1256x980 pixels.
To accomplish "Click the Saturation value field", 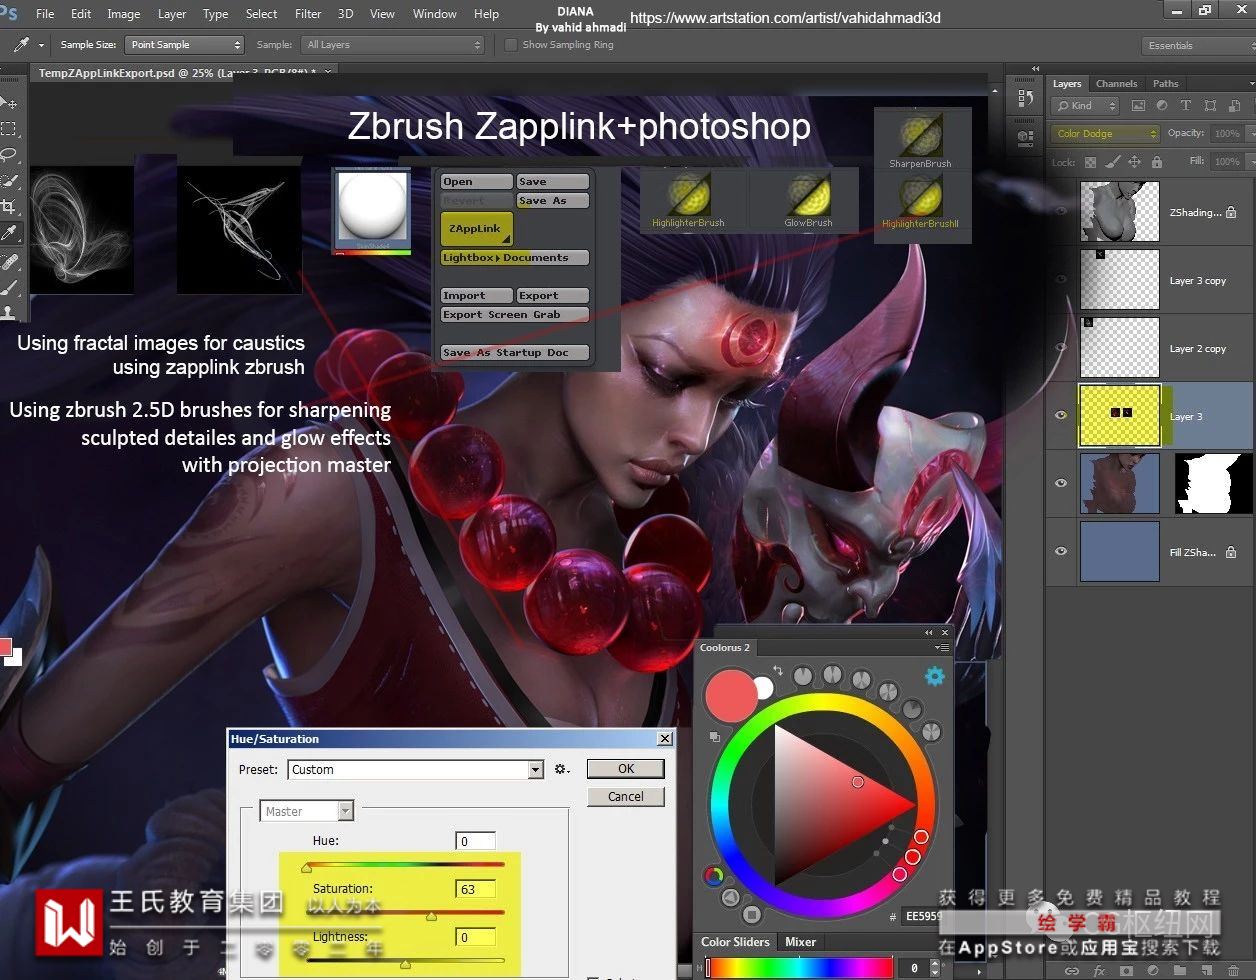I will pos(476,889).
